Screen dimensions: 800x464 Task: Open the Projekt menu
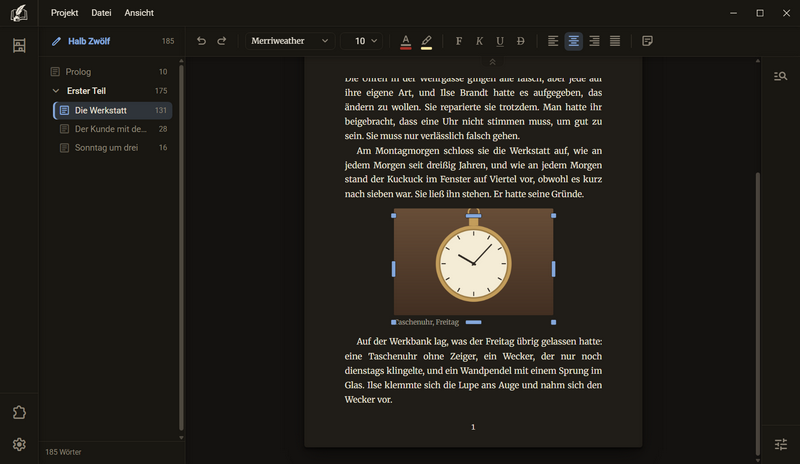click(64, 13)
